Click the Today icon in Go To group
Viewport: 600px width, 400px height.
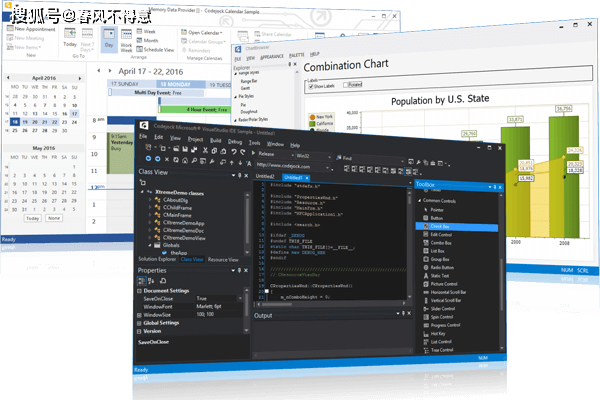70,41
